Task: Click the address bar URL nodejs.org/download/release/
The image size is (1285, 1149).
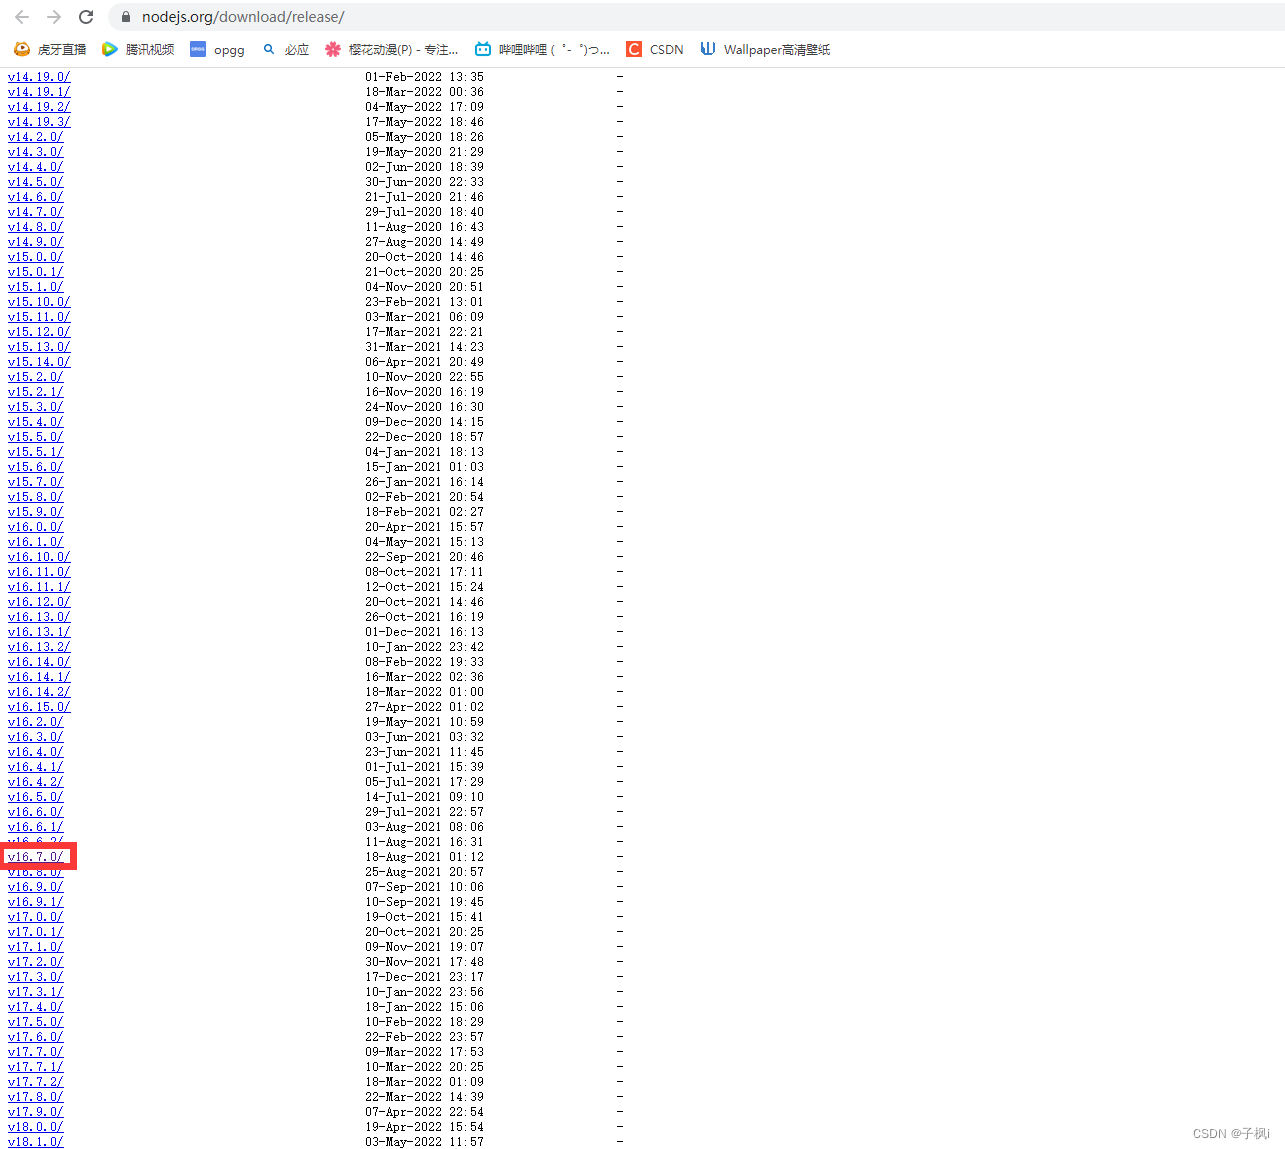Action: pyautogui.click(x=243, y=17)
